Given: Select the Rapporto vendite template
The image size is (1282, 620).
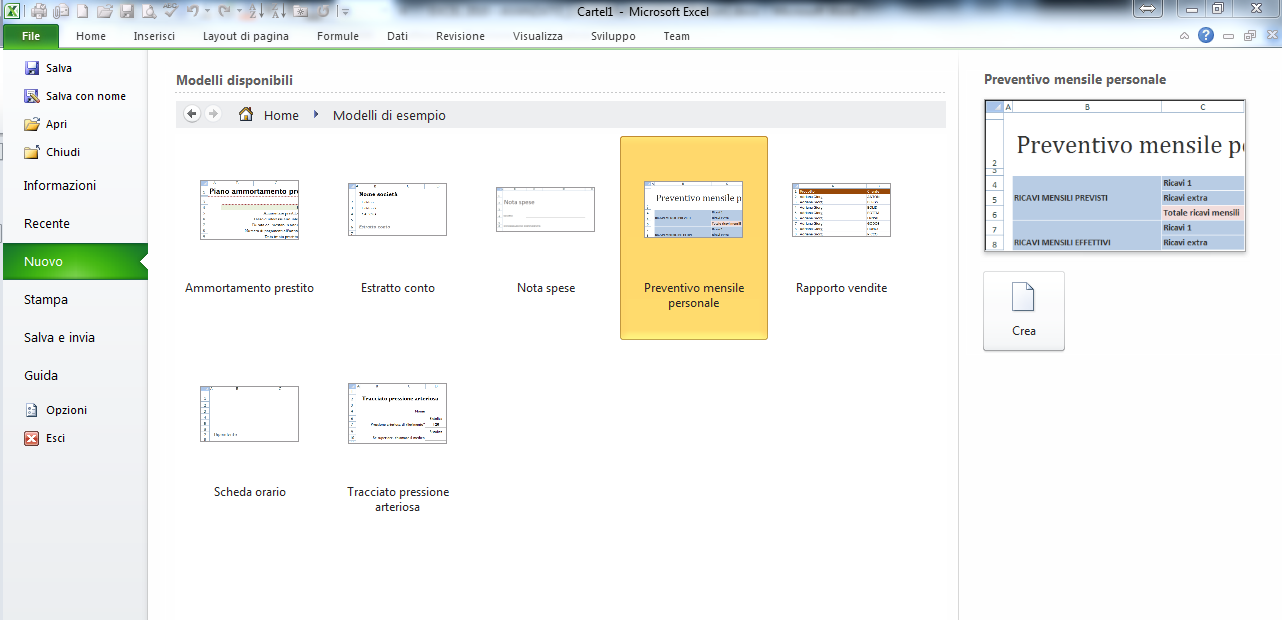Looking at the screenshot, I should 841,238.
